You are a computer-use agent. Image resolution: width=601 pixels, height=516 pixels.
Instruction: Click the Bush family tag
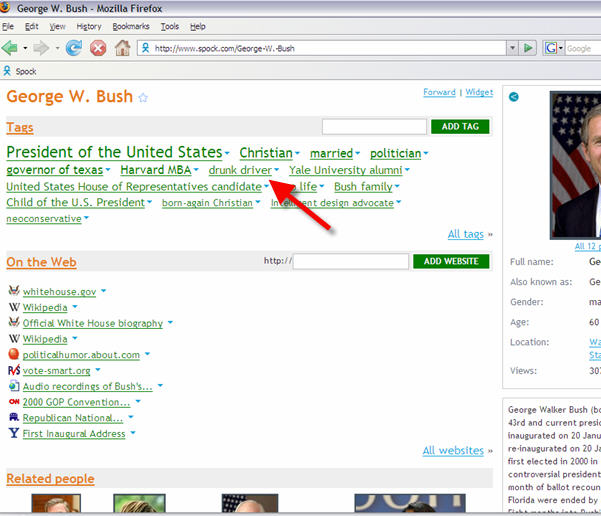[363, 187]
